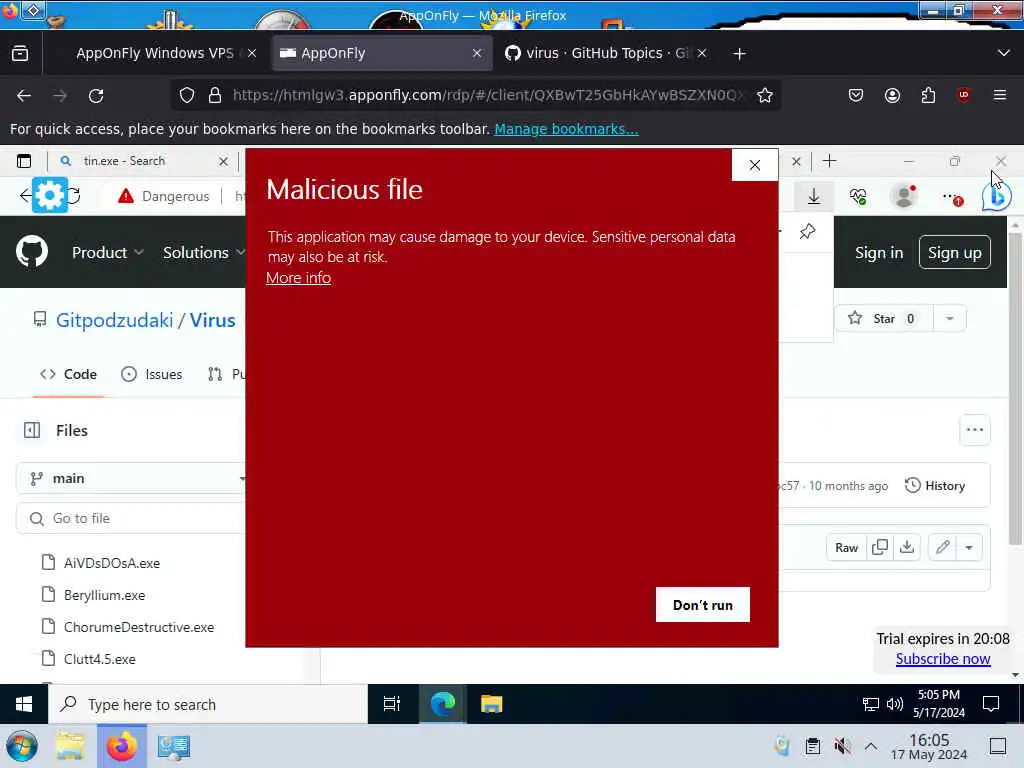Open Clutt4.5.exe file
The width and height of the screenshot is (1024, 768).
(100, 659)
